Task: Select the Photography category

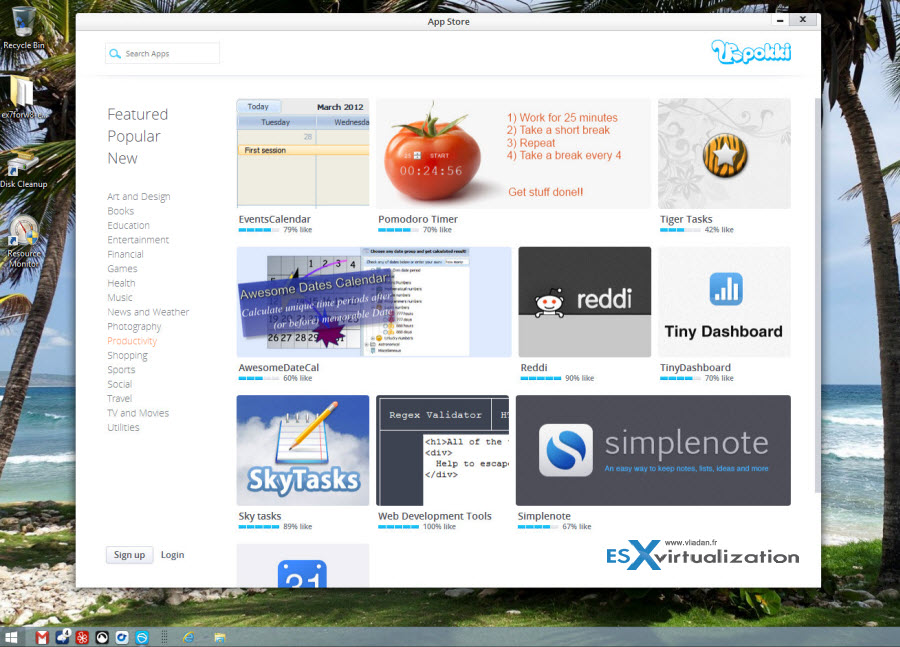Action: click(134, 327)
